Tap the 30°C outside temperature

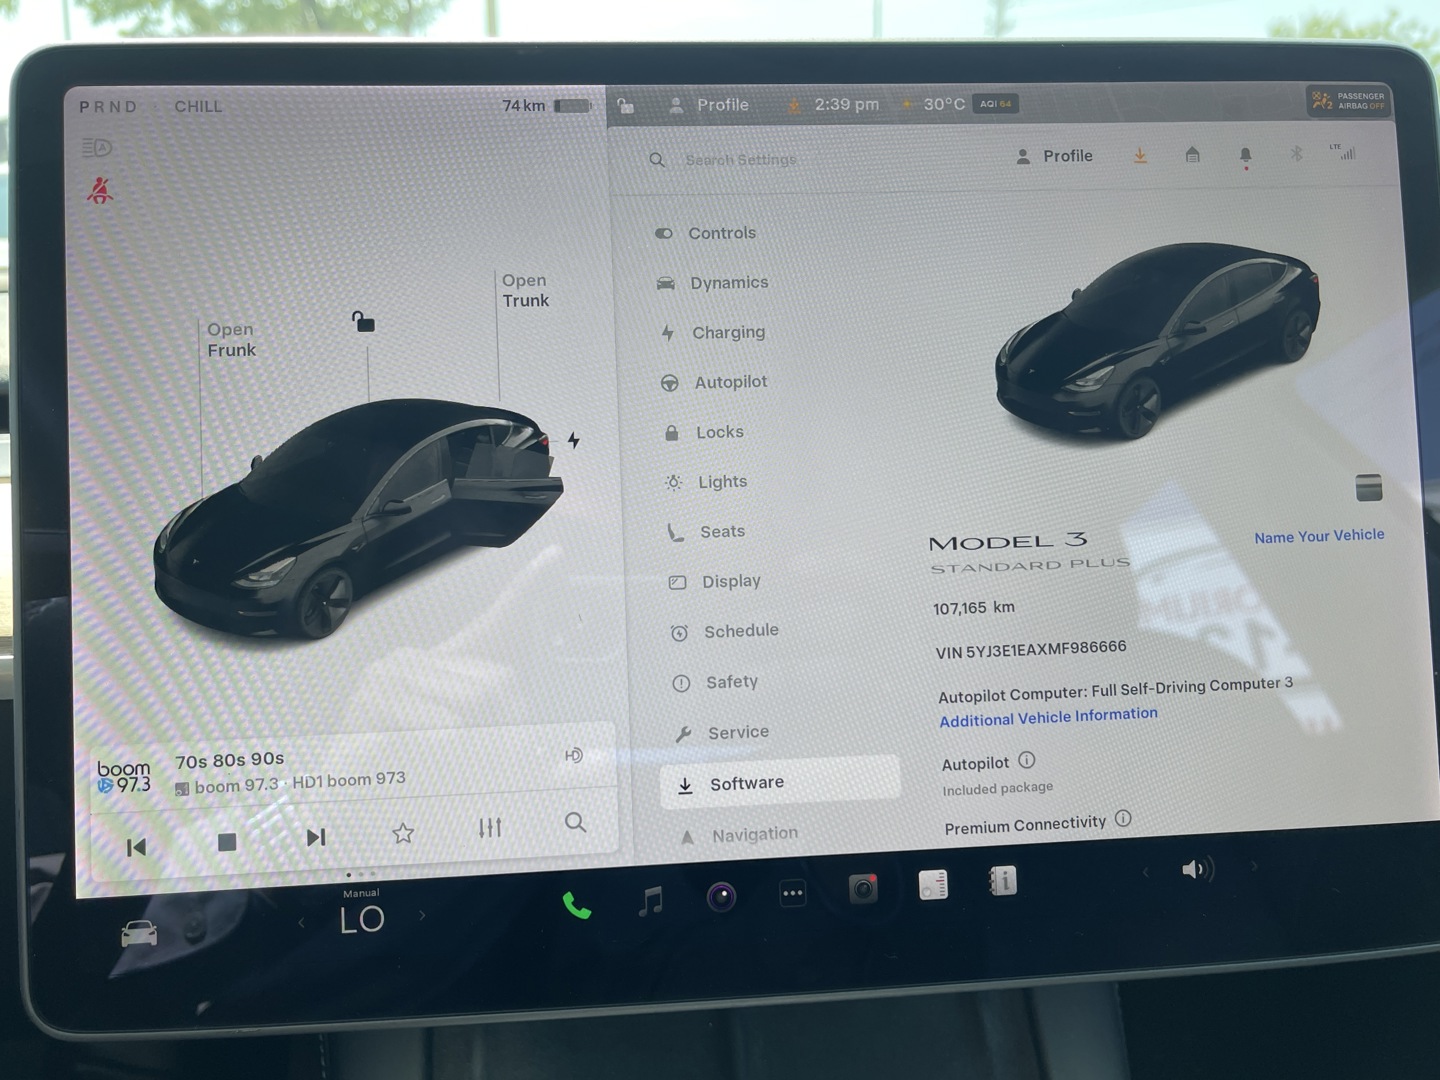tap(943, 104)
